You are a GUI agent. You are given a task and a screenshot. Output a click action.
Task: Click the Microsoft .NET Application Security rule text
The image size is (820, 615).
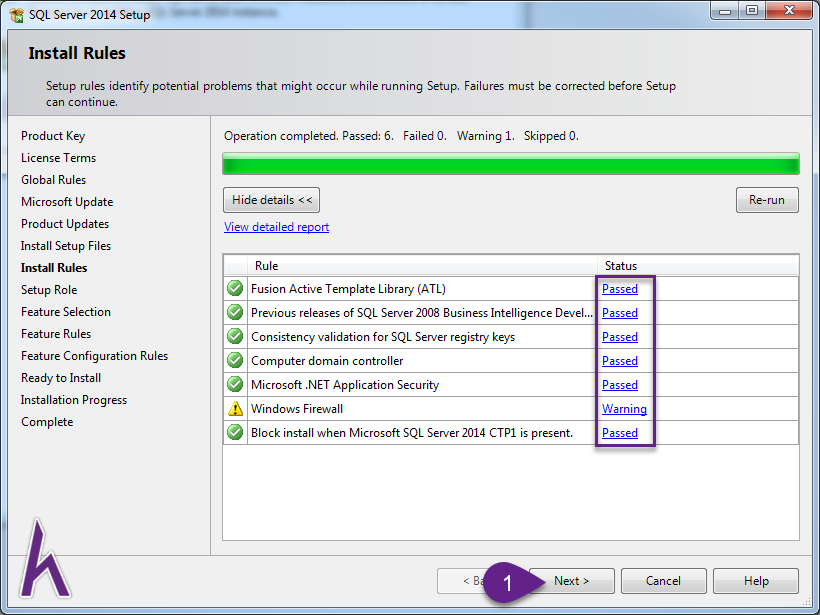pyautogui.click(x=345, y=385)
